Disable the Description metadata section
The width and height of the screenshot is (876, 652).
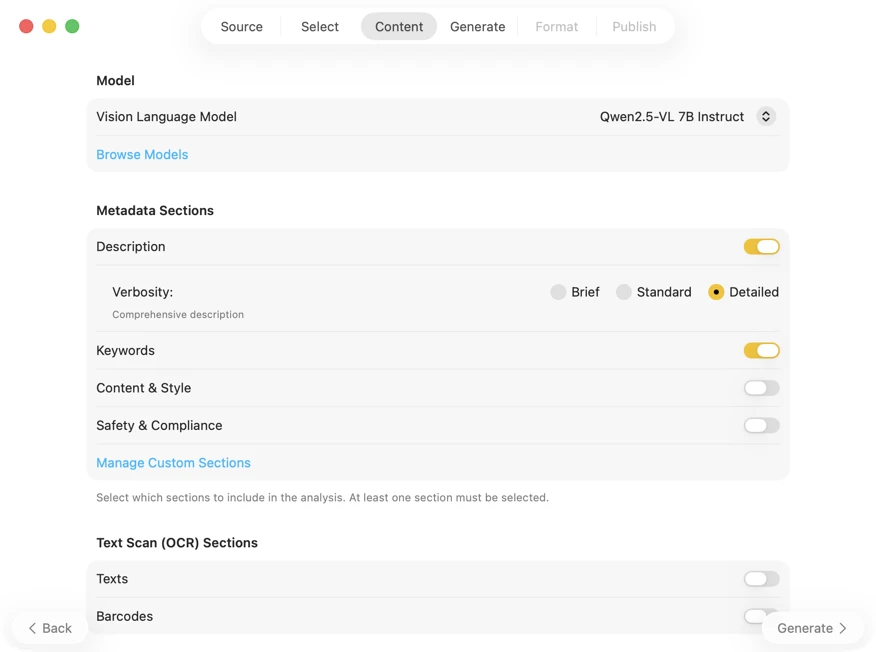(761, 246)
